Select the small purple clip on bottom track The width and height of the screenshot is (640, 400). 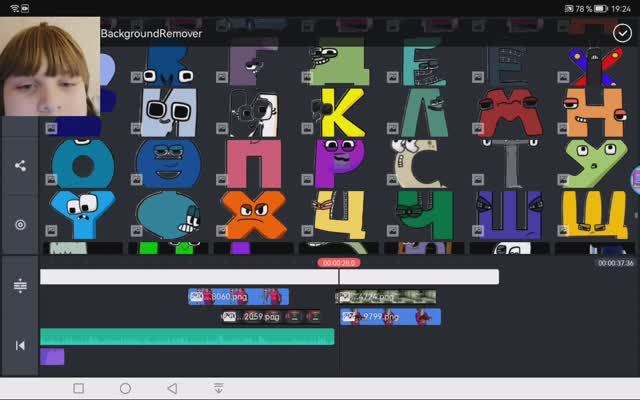pyautogui.click(x=52, y=357)
